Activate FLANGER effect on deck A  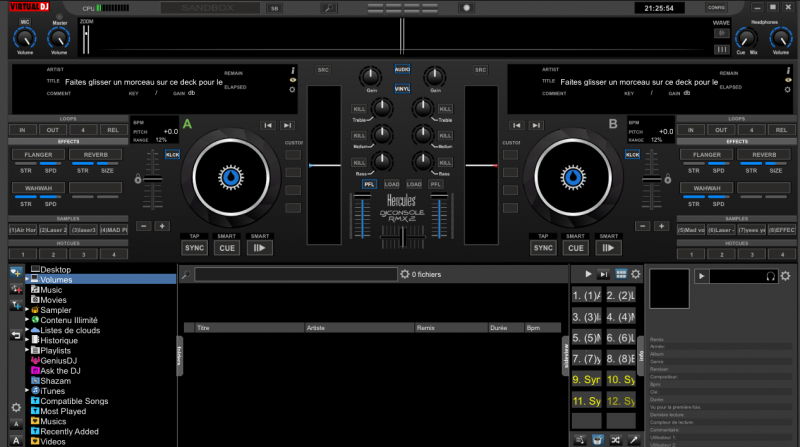[x=38, y=155]
